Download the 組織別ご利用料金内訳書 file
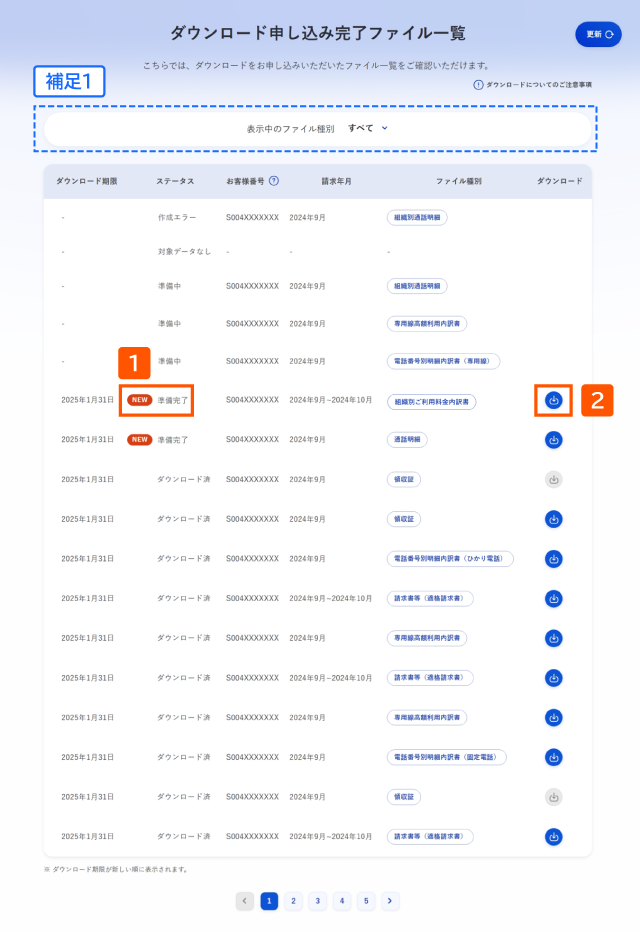The image size is (640, 941). point(554,400)
